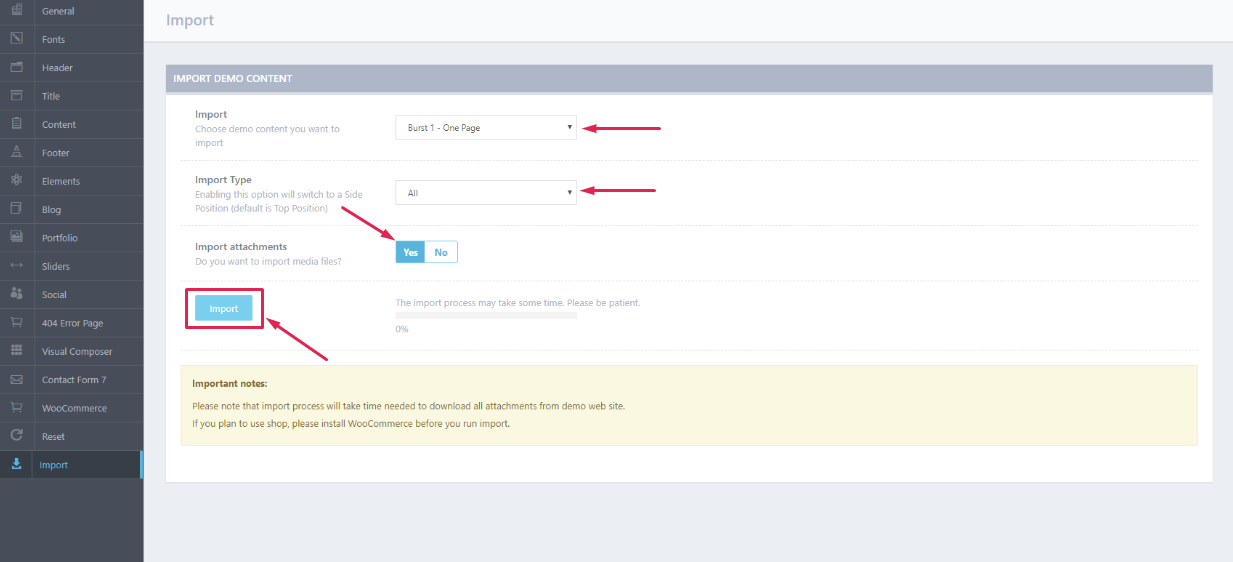Open the Portfolio menu item
This screenshot has width=1233, height=562.
tap(59, 238)
